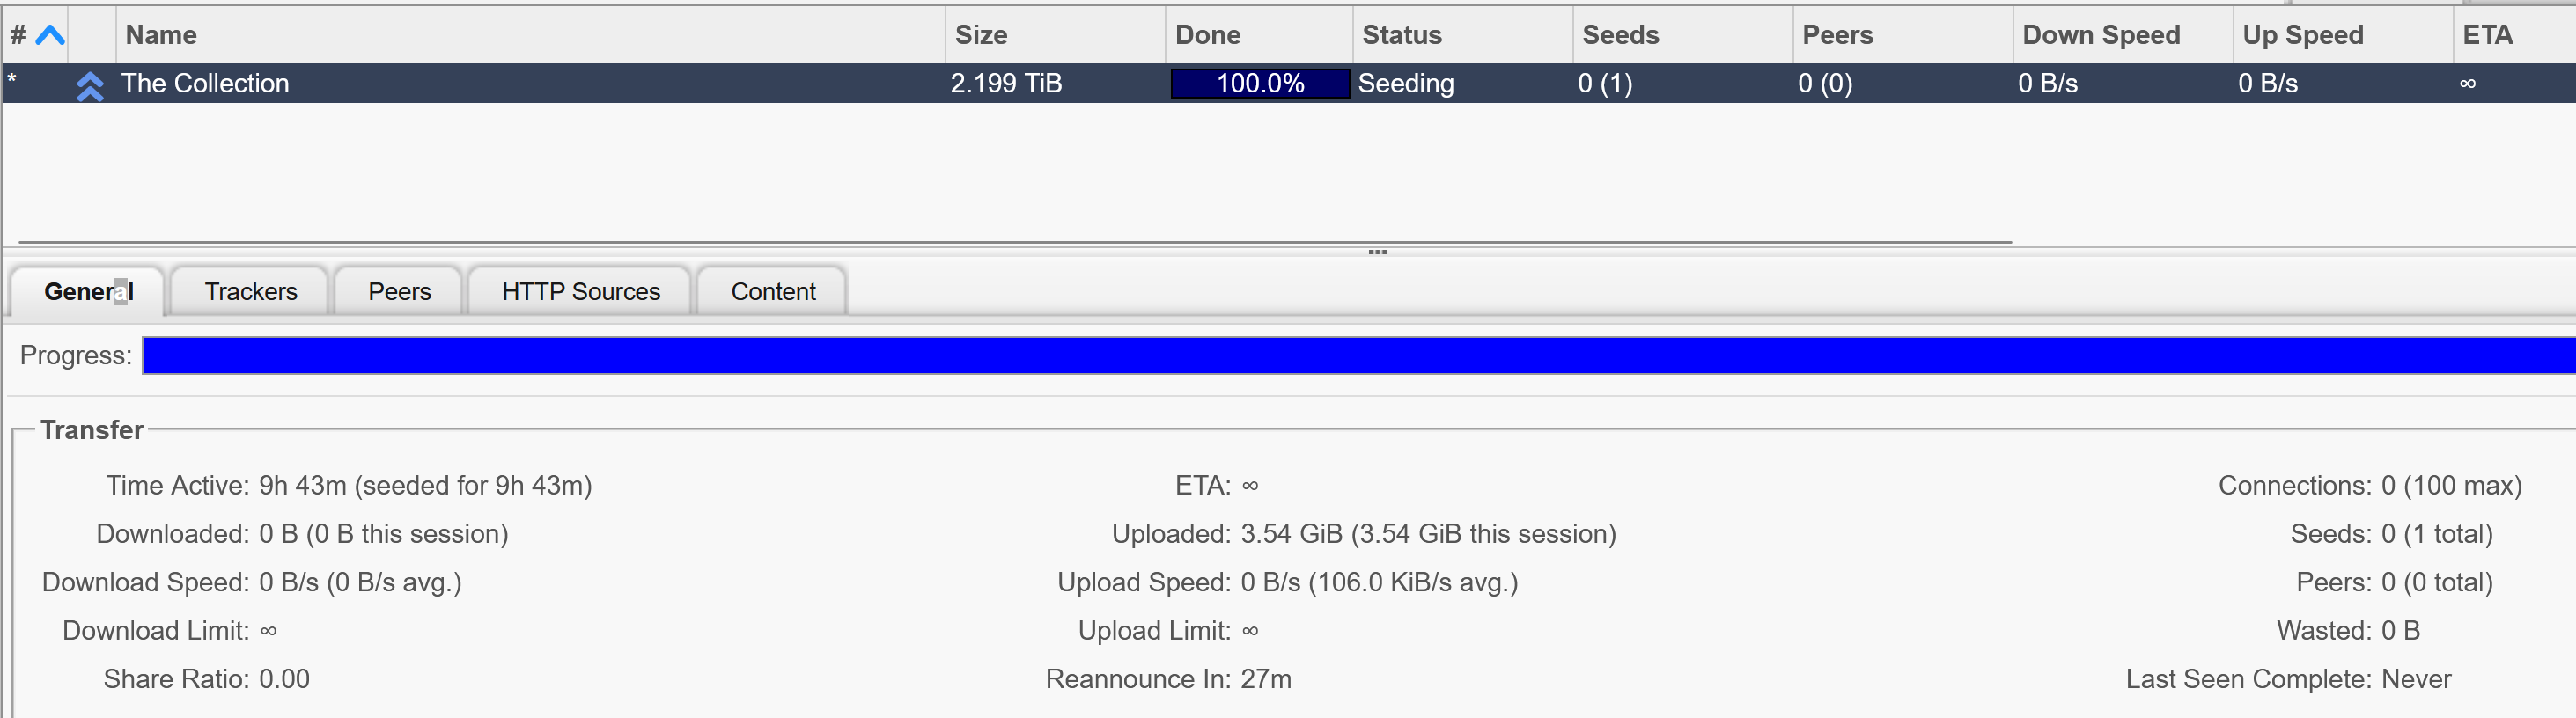Open the Content tab
The image size is (2576, 718).
tap(773, 291)
